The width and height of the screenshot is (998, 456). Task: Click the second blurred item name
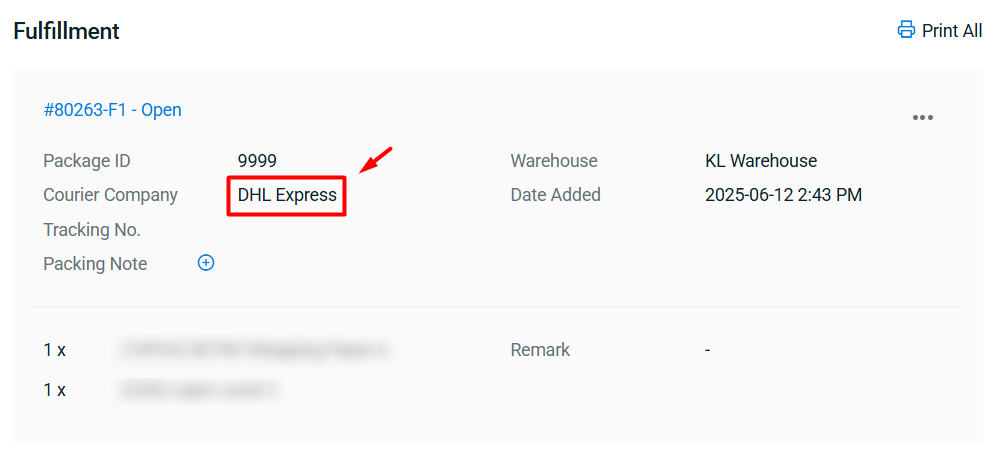tap(199, 390)
